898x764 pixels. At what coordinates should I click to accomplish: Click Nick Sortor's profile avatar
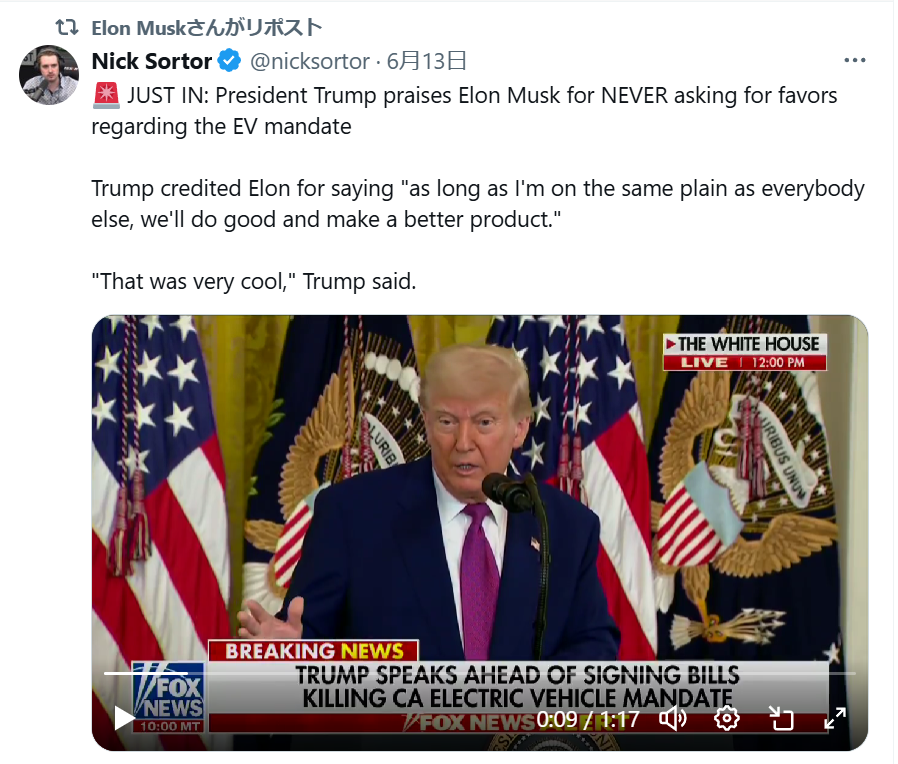(49, 75)
